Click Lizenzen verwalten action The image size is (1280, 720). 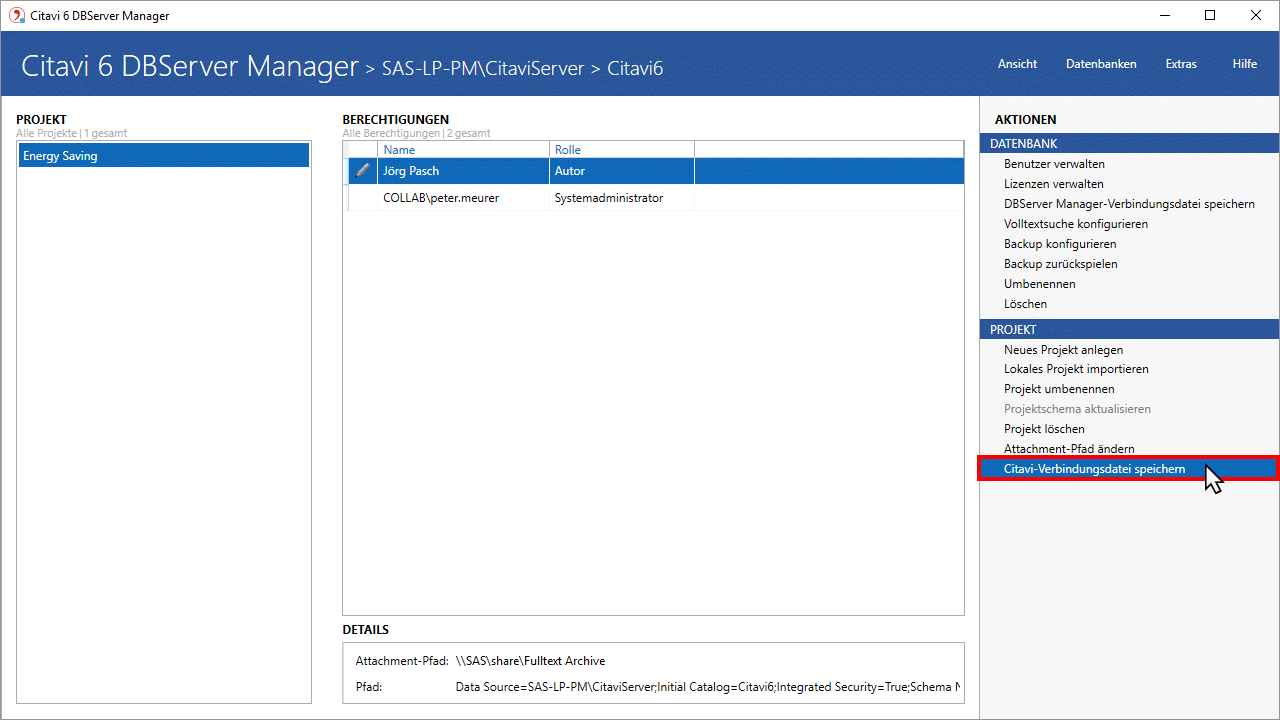1054,184
